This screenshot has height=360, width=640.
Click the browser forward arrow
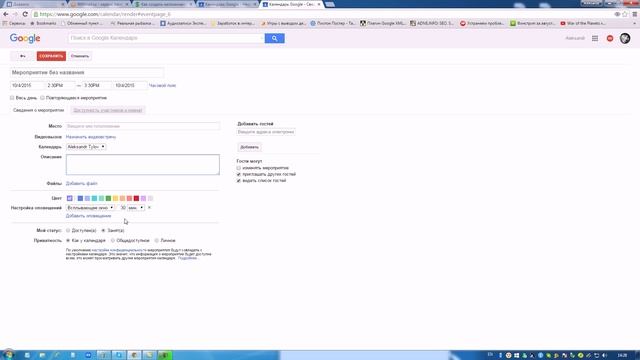[15, 14]
